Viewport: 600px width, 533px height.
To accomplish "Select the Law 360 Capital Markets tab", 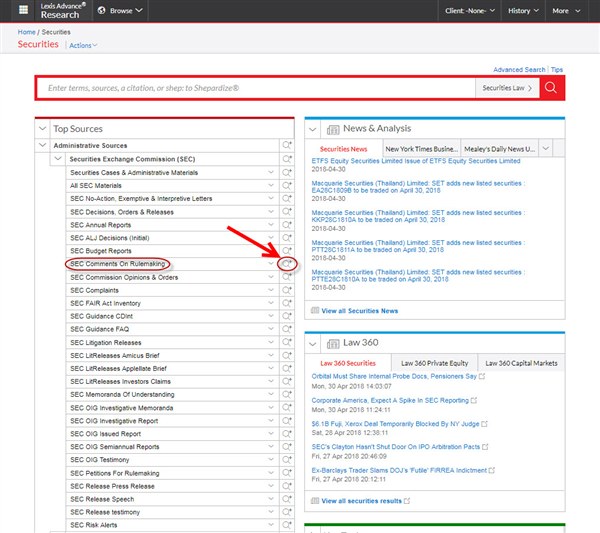I will [x=521, y=363].
